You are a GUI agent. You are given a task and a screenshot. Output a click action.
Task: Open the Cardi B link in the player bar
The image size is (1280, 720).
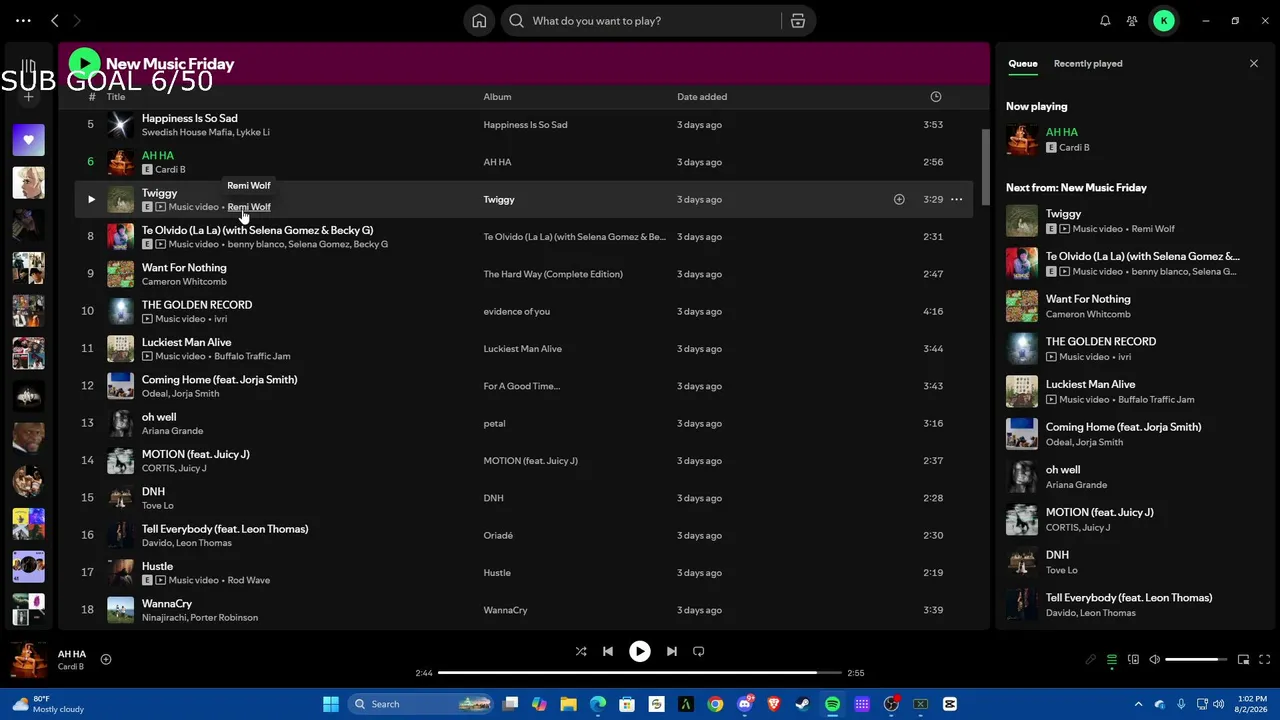[x=71, y=667]
